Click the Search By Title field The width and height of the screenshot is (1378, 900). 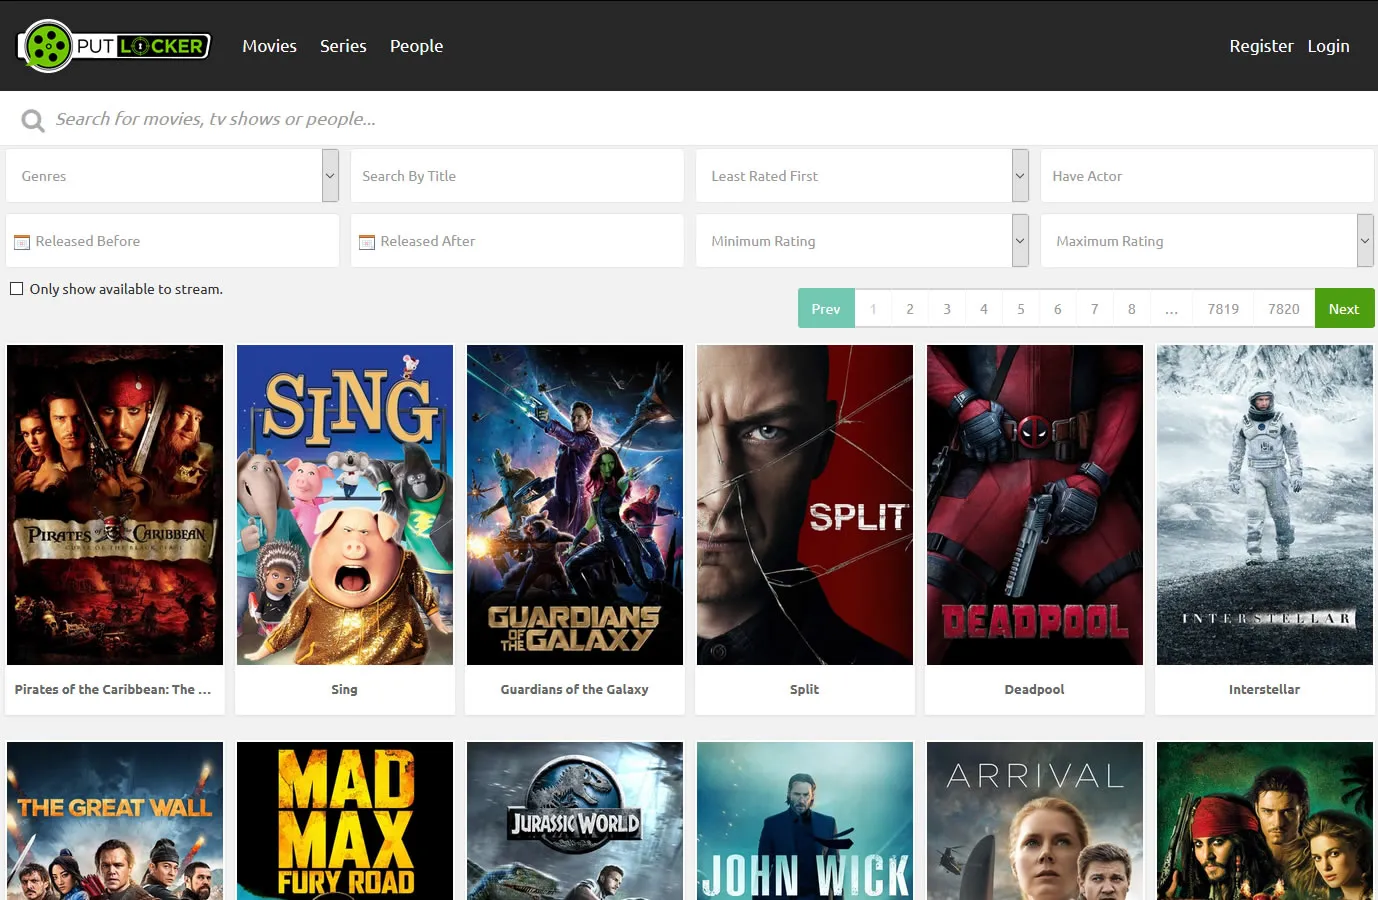[517, 176]
